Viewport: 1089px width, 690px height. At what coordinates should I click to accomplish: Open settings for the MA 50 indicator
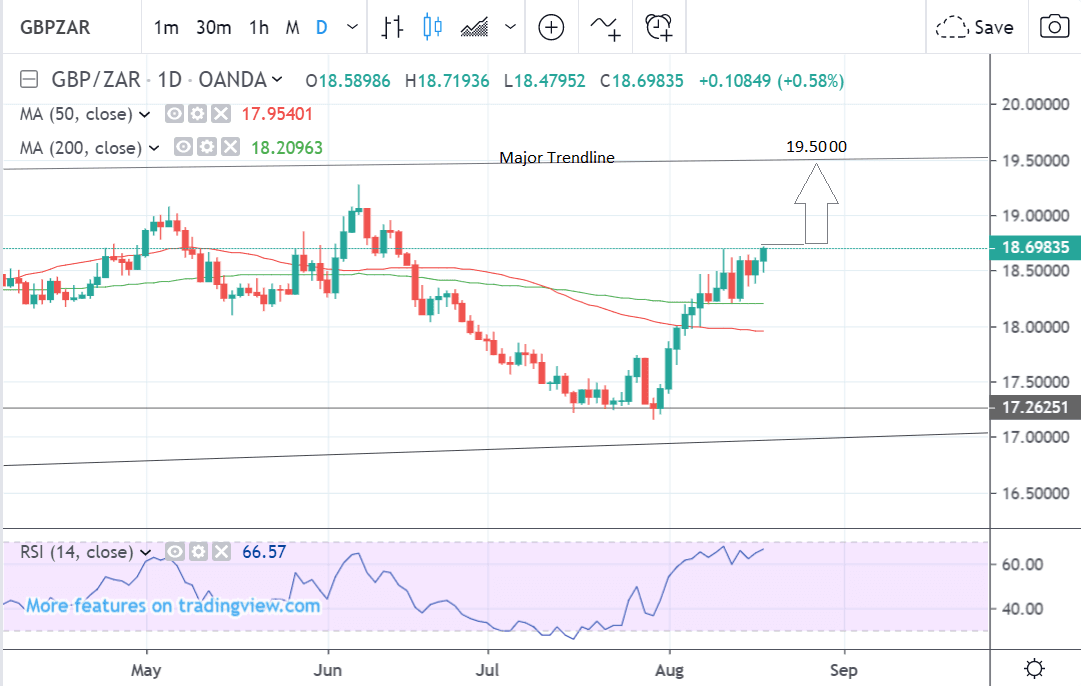tap(197, 114)
